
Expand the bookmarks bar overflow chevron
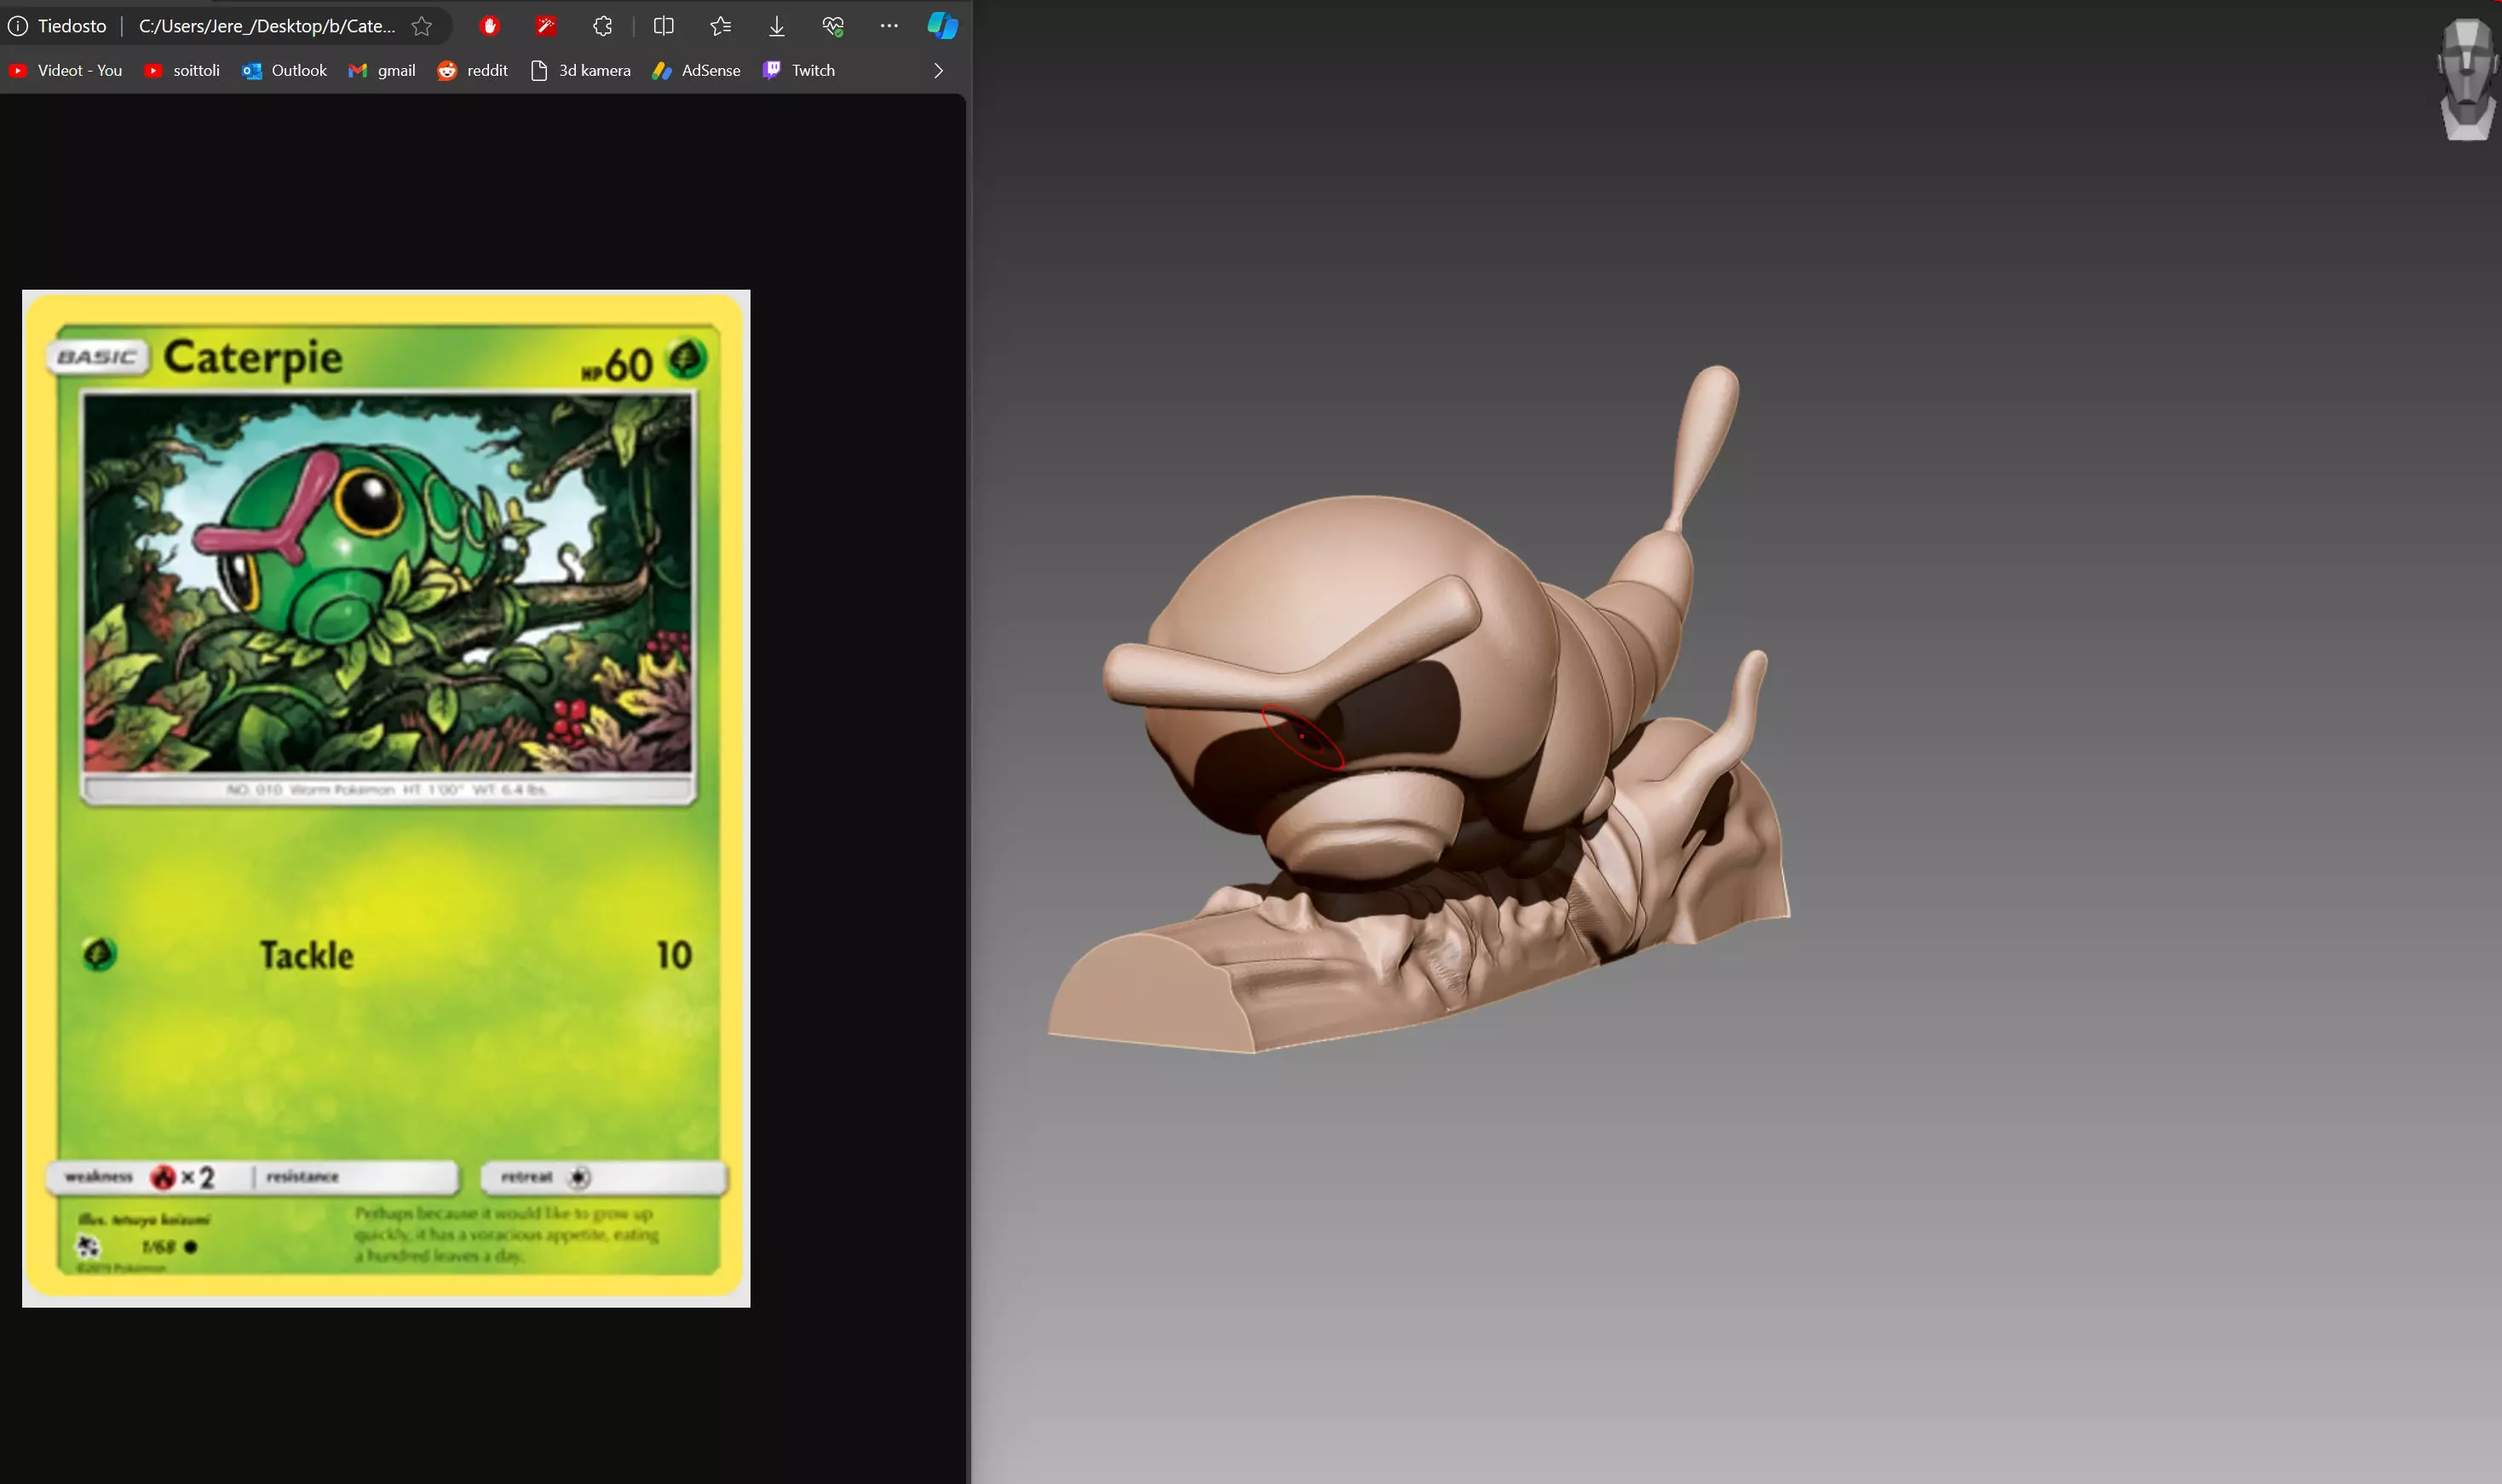click(x=938, y=71)
